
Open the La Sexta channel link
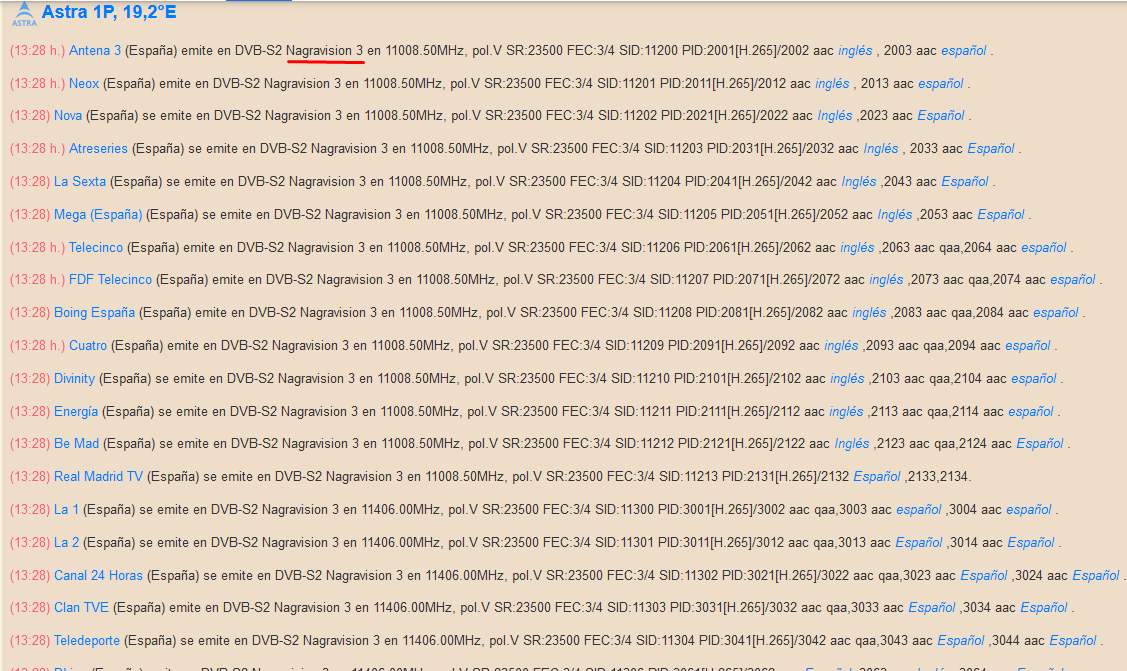click(x=80, y=182)
